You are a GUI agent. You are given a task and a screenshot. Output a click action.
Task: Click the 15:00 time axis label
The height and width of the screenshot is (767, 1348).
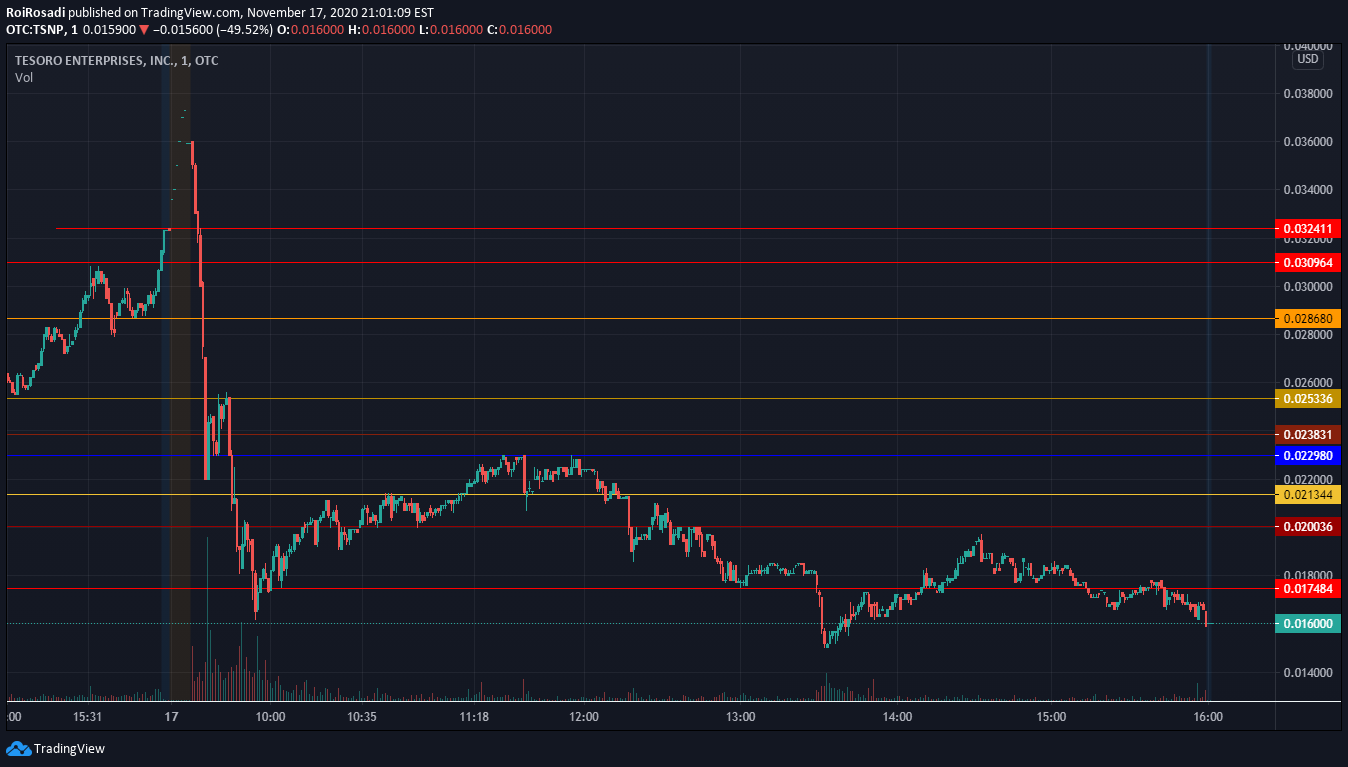pyautogui.click(x=1052, y=717)
